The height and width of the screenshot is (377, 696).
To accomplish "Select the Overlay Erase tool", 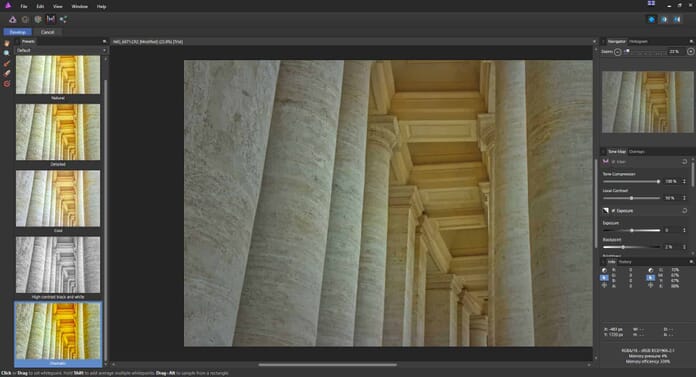I will [x=7, y=73].
